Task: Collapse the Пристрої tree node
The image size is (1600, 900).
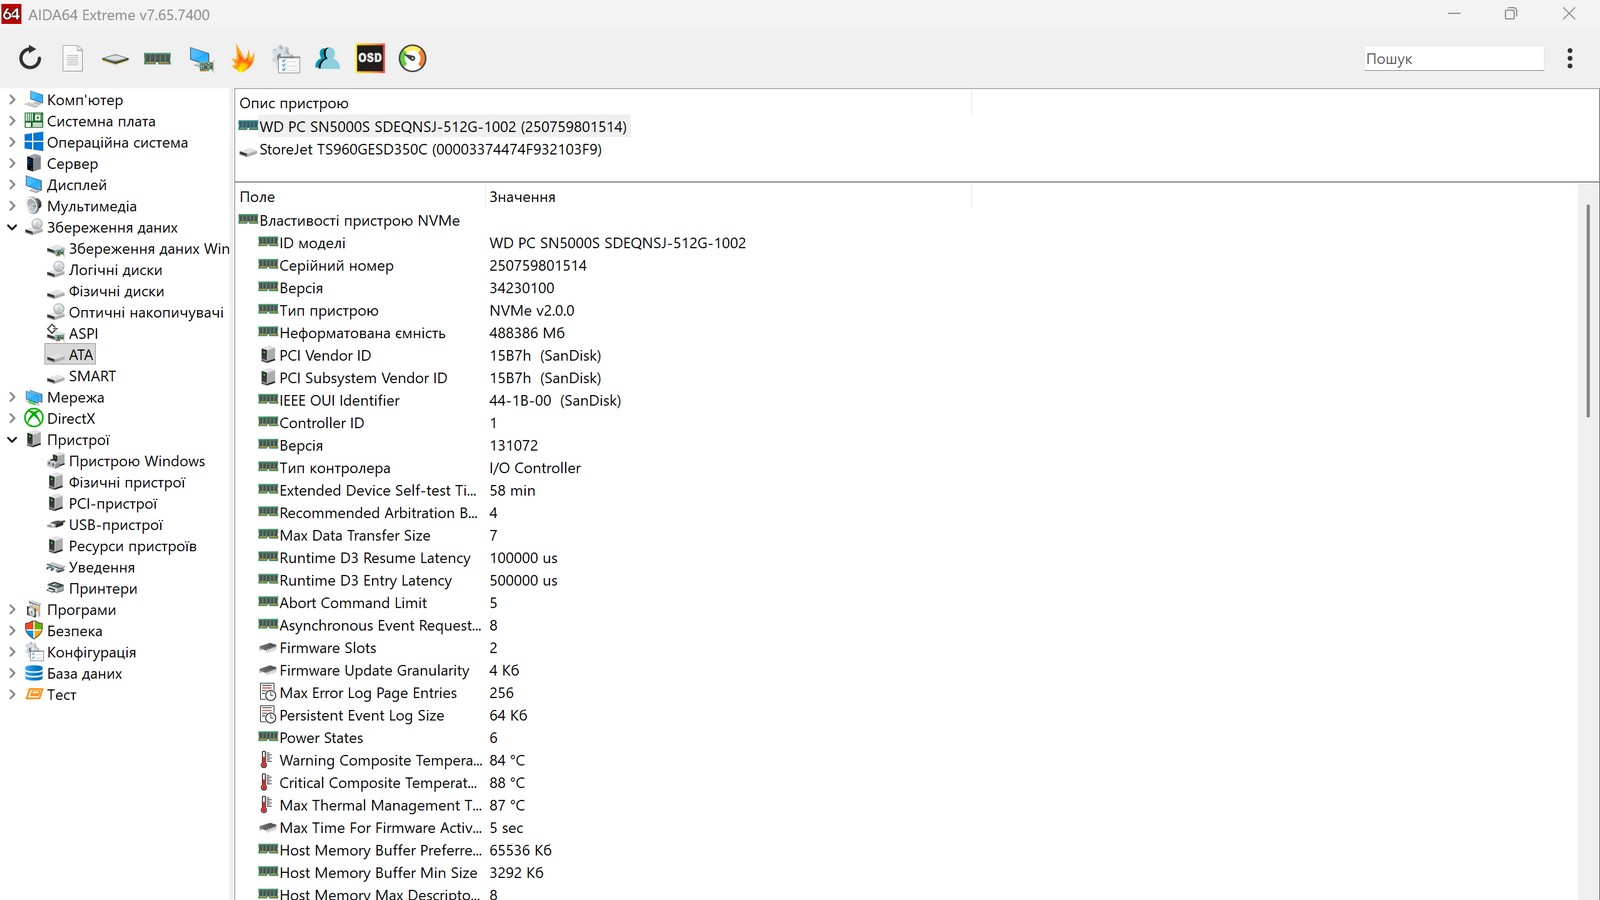Action: tap(12, 440)
